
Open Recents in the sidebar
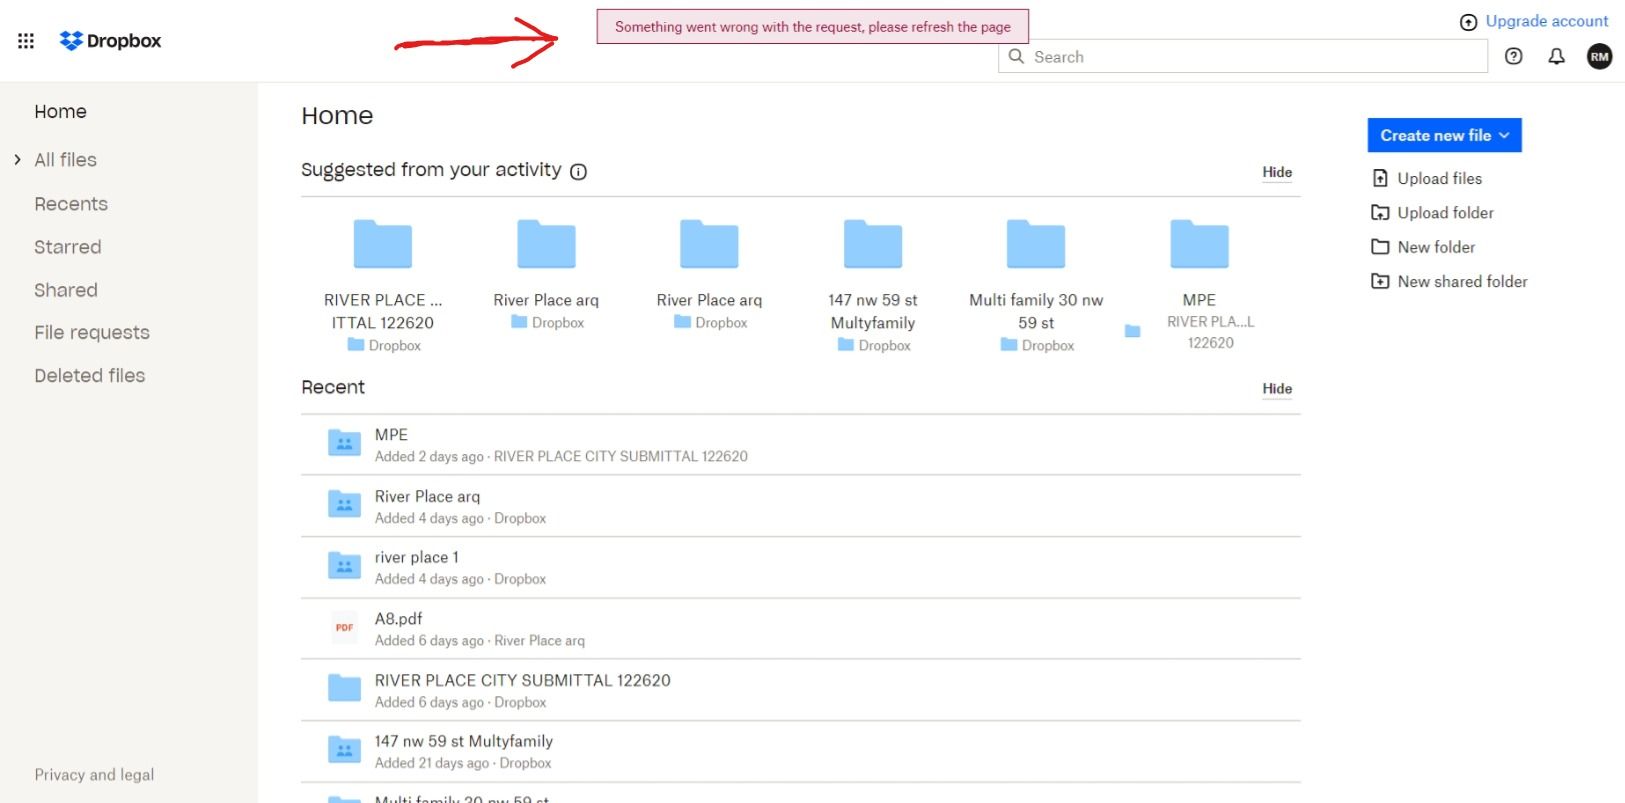71,204
